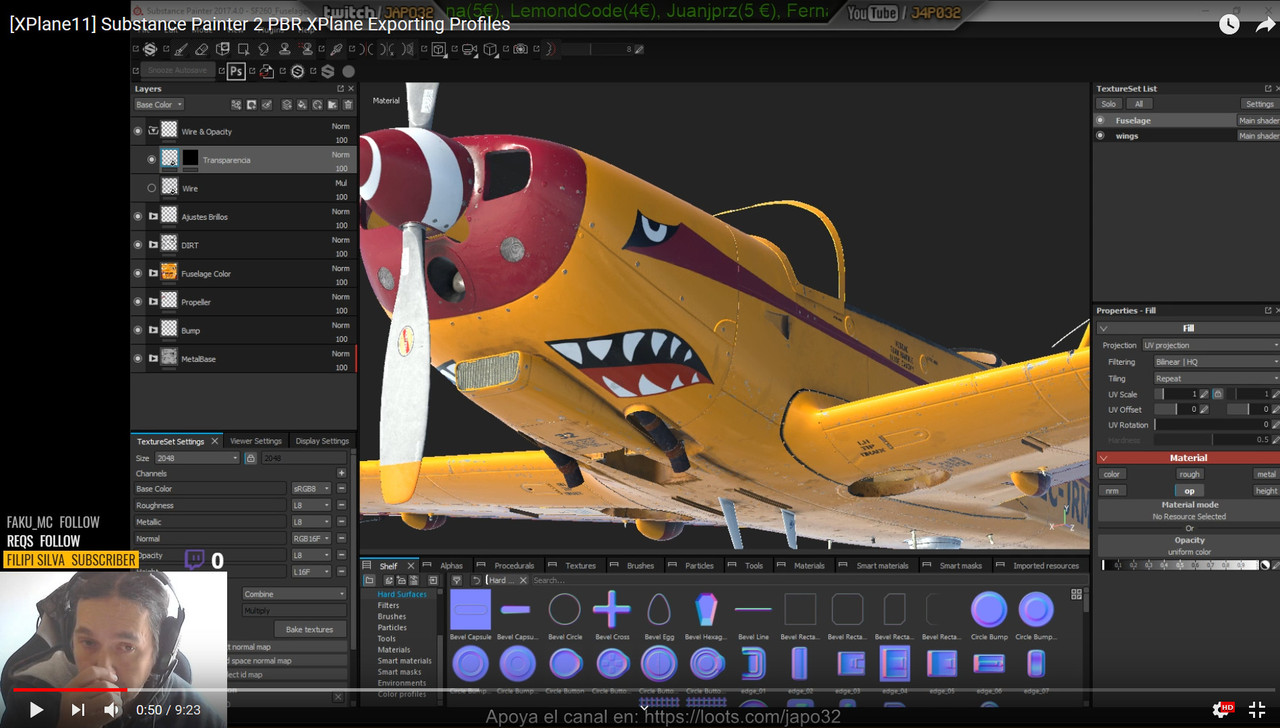Show the hidden Wire layer

(x=152, y=188)
